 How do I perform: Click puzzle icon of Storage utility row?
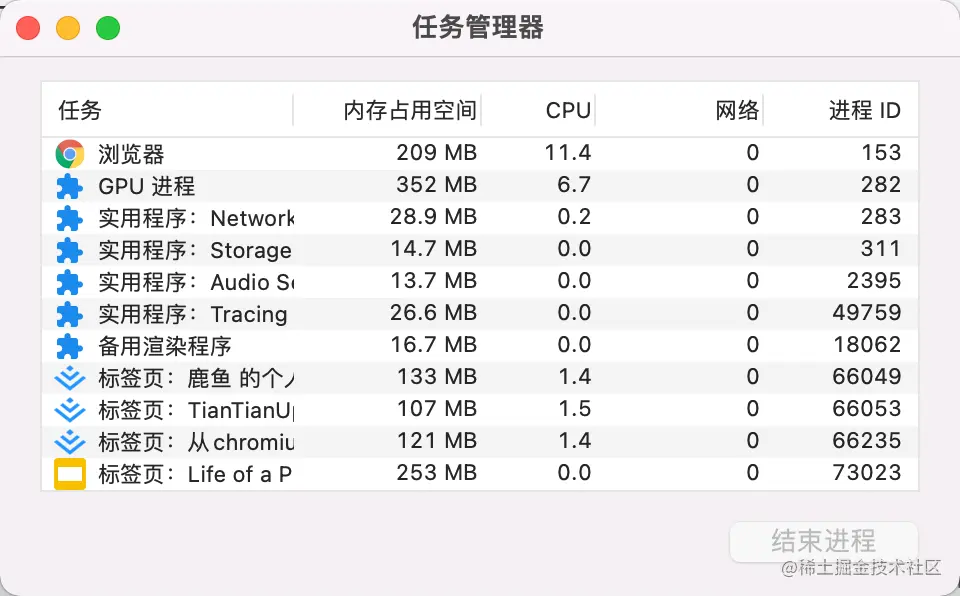[x=69, y=250]
